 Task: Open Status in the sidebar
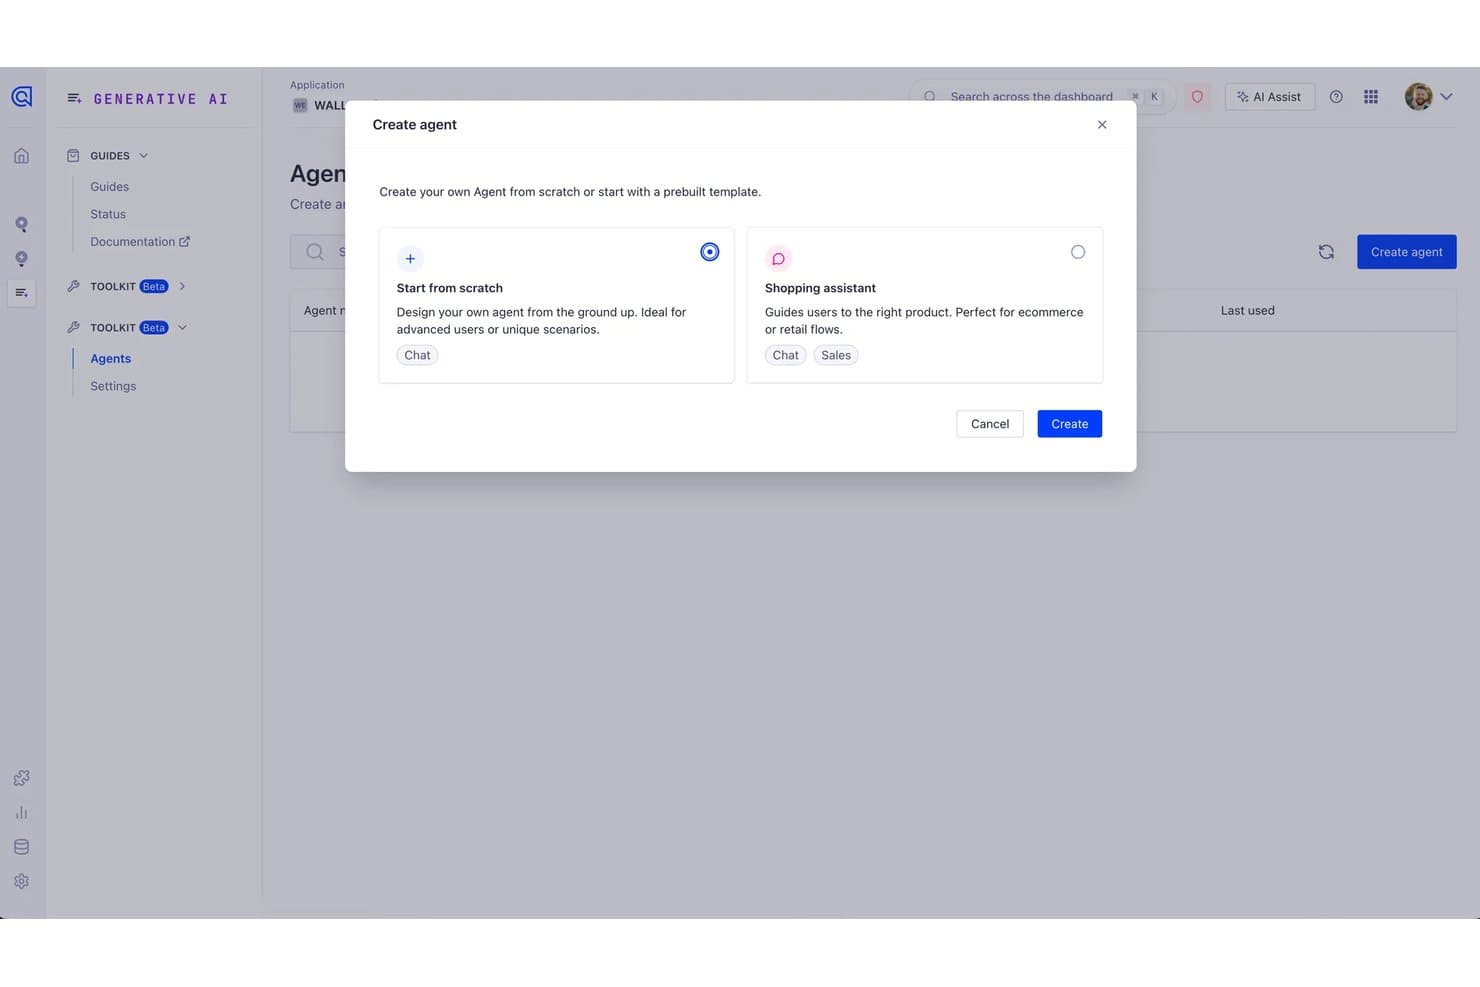(x=108, y=214)
